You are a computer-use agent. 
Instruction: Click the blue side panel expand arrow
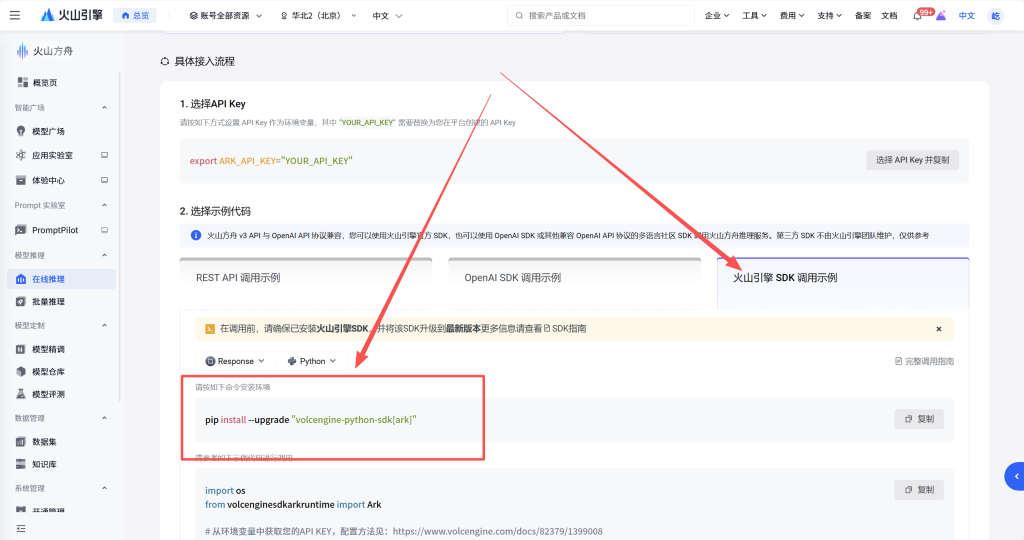[x=1015, y=476]
